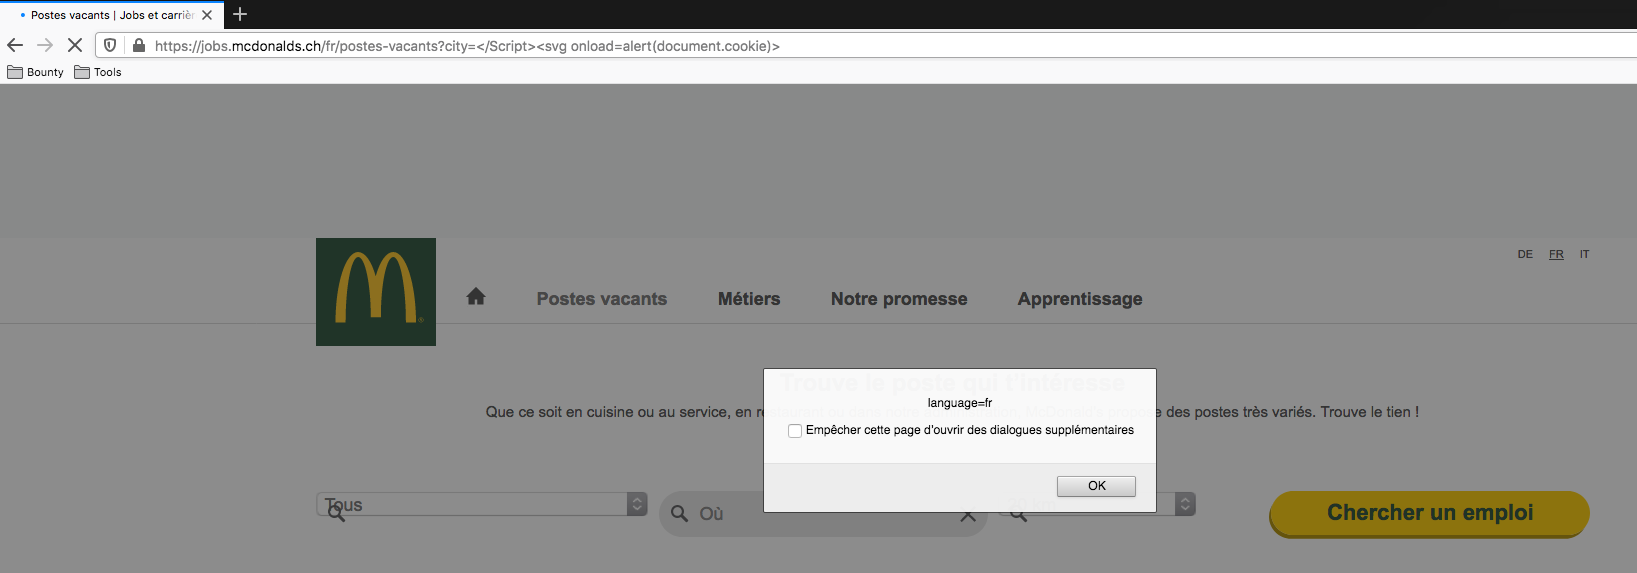Click the magnifier icon in Où field
This screenshot has height=573, width=1637.
[679, 513]
